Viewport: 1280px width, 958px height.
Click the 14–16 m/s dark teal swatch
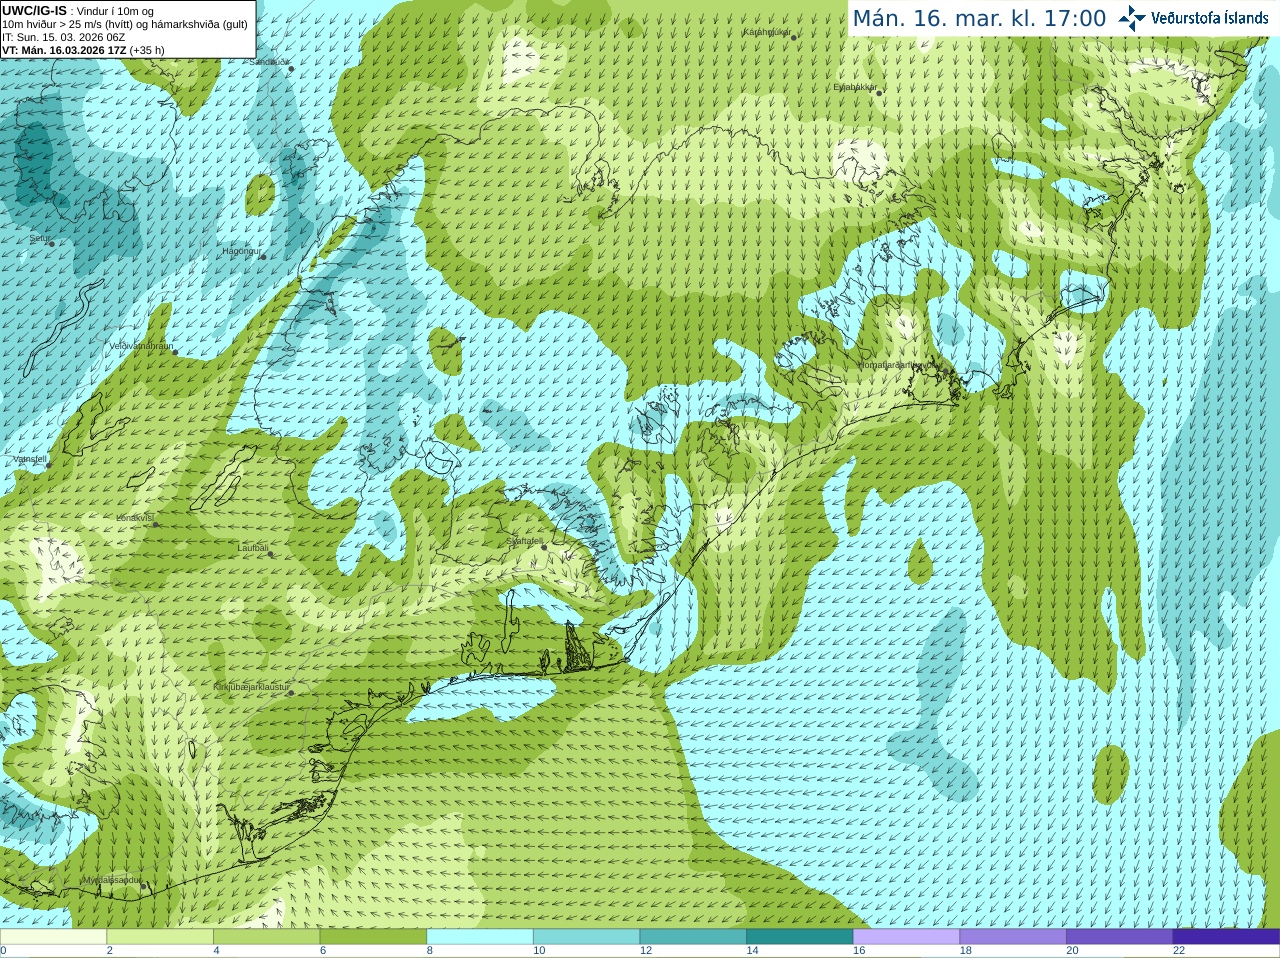click(800, 936)
